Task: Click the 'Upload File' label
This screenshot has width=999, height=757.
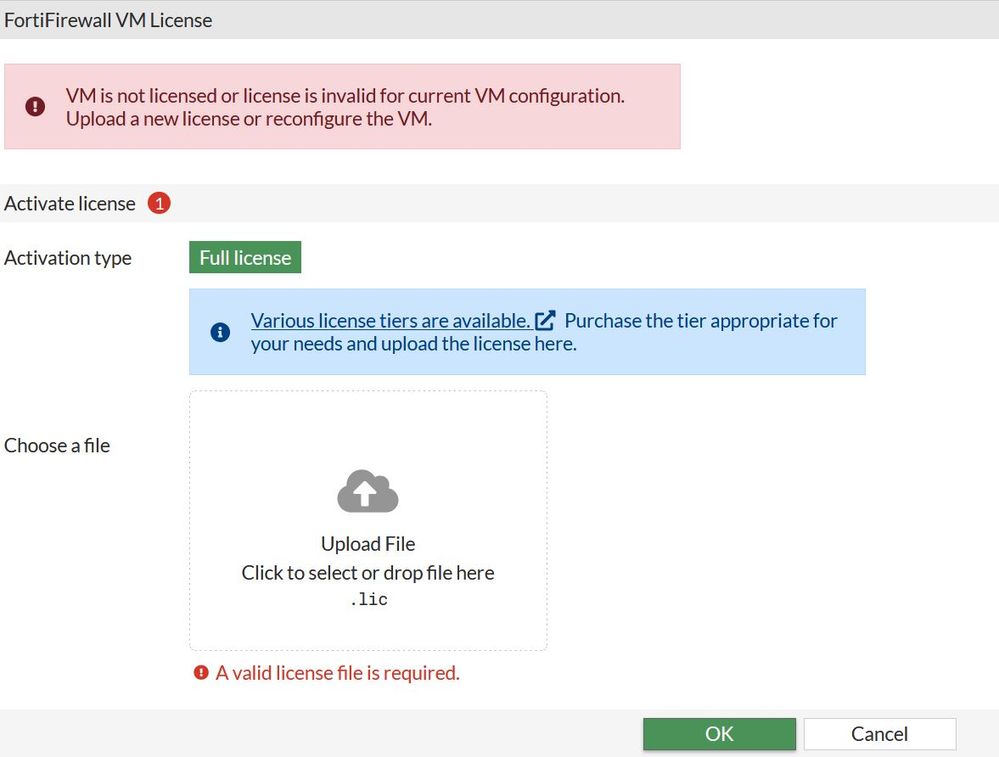Action: [x=368, y=544]
